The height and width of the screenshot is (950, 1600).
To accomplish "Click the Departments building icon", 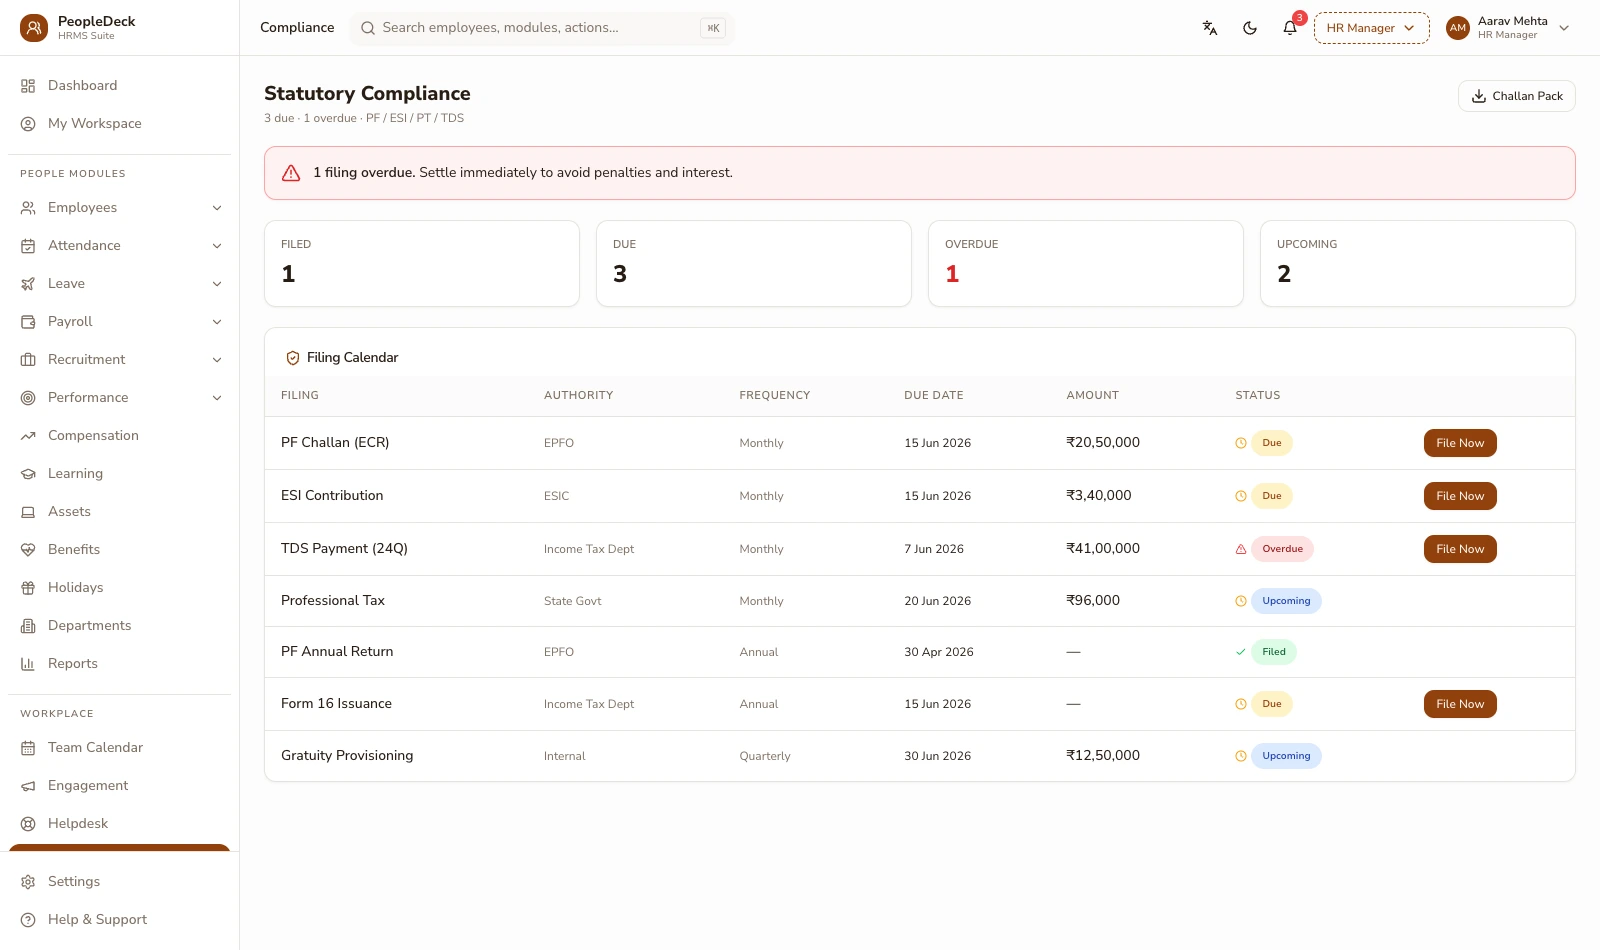I will coord(28,626).
